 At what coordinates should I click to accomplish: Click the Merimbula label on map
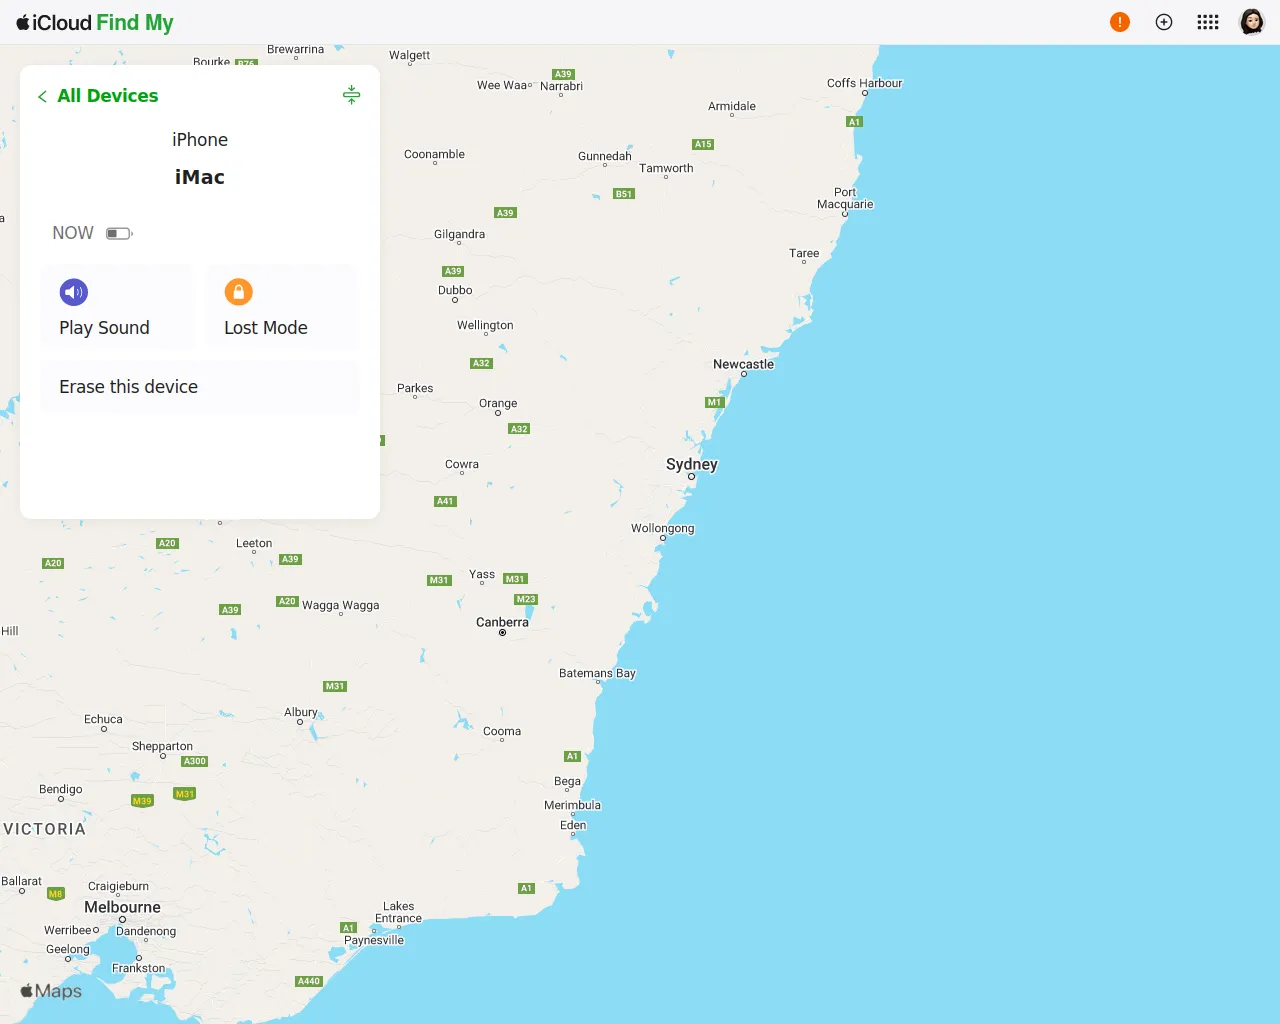click(572, 805)
